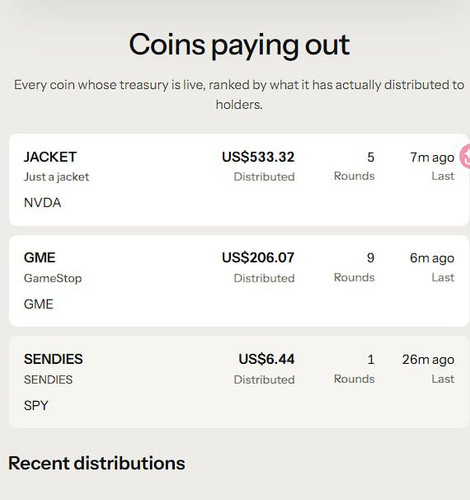
Task: Open the SENDIES coin card
Action: tap(239, 382)
